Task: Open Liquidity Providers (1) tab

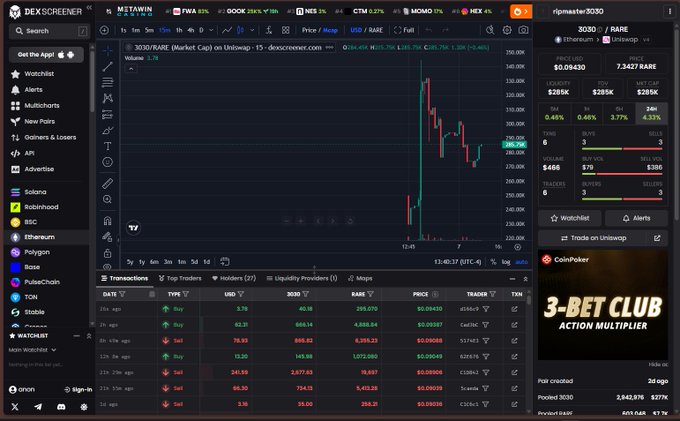Action: pyautogui.click(x=302, y=278)
